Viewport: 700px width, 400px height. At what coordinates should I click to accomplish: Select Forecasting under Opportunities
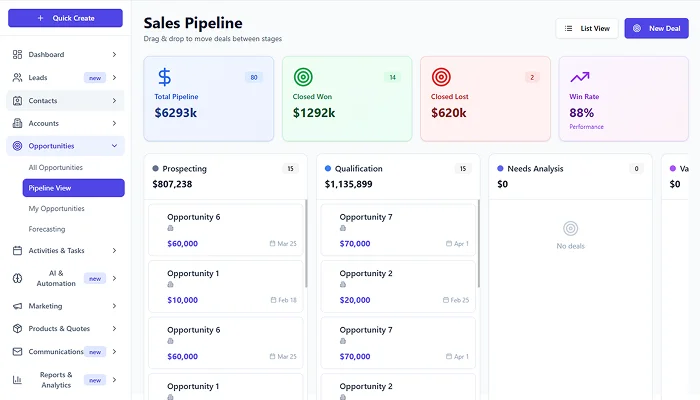tap(47, 229)
